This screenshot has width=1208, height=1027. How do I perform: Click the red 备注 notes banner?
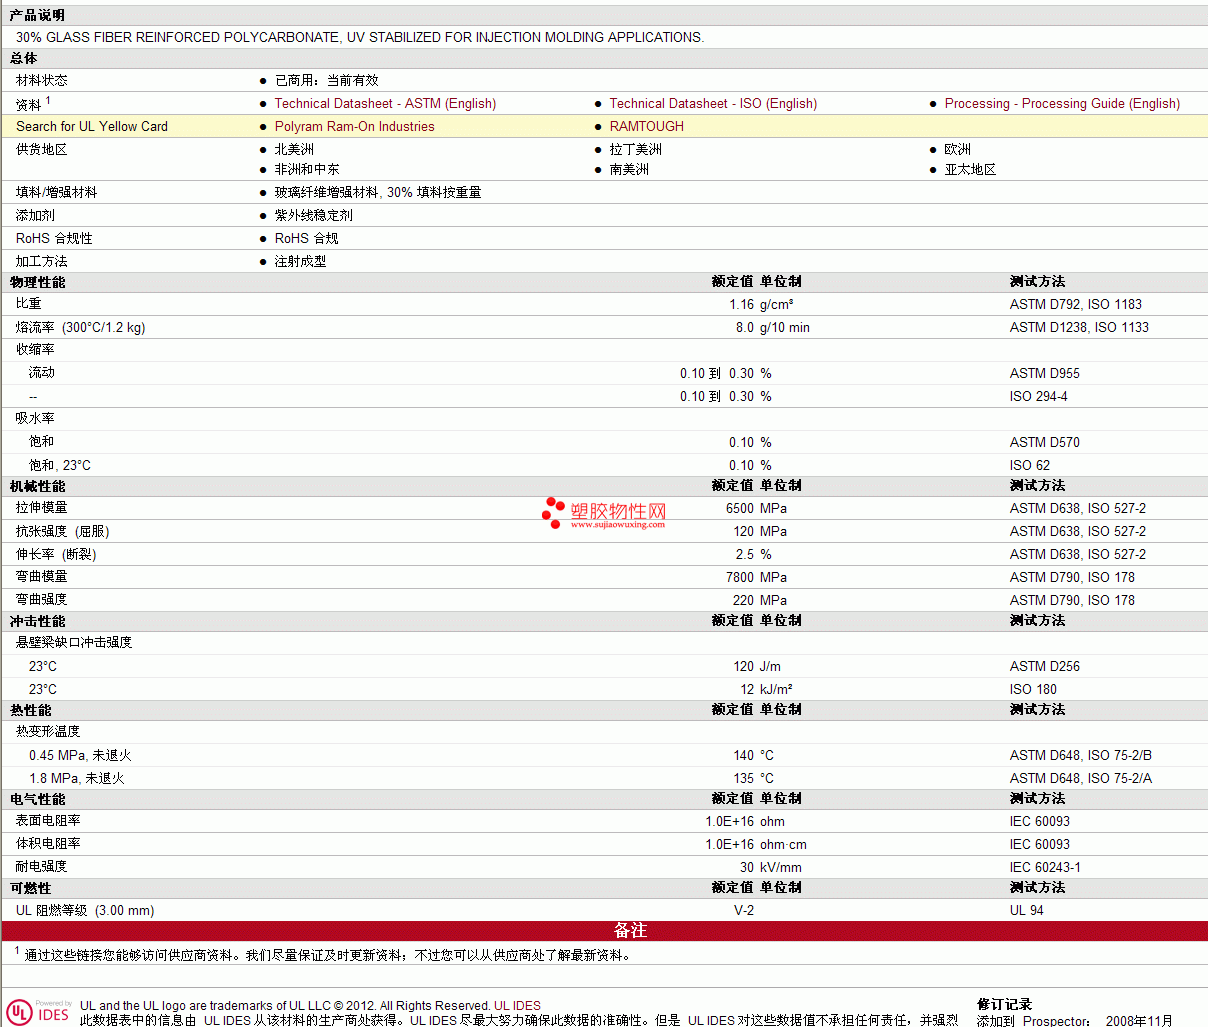[x=604, y=930]
